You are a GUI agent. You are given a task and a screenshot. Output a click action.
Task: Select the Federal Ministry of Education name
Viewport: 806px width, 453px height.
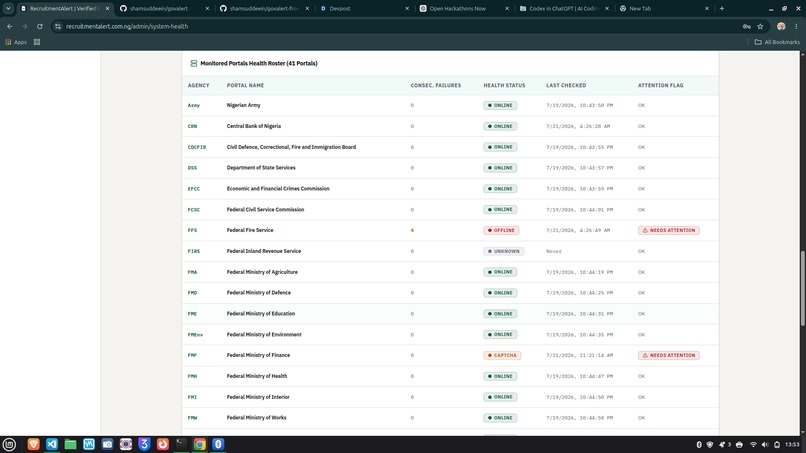tap(261, 314)
